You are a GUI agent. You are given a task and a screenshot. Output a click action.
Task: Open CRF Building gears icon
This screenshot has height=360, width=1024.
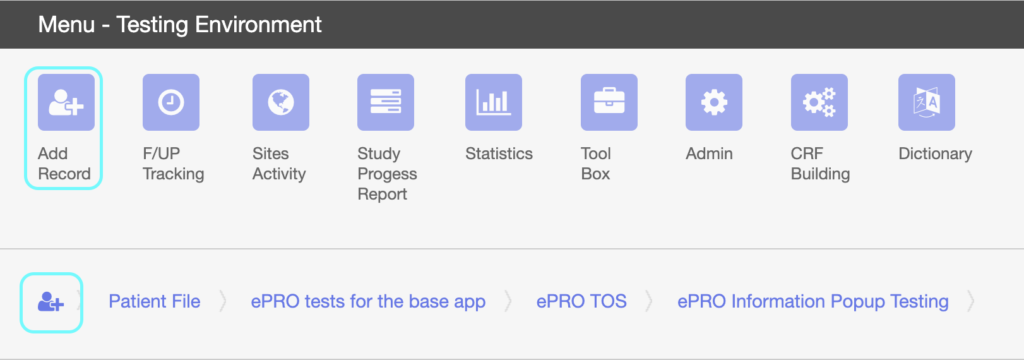click(820, 102)
